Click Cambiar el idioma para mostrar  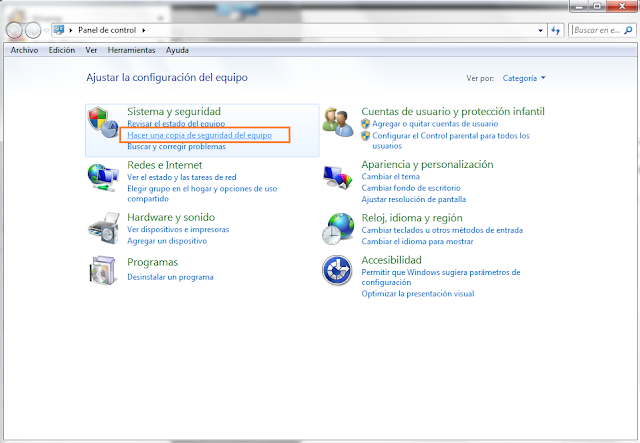click(x=417, y=241)
